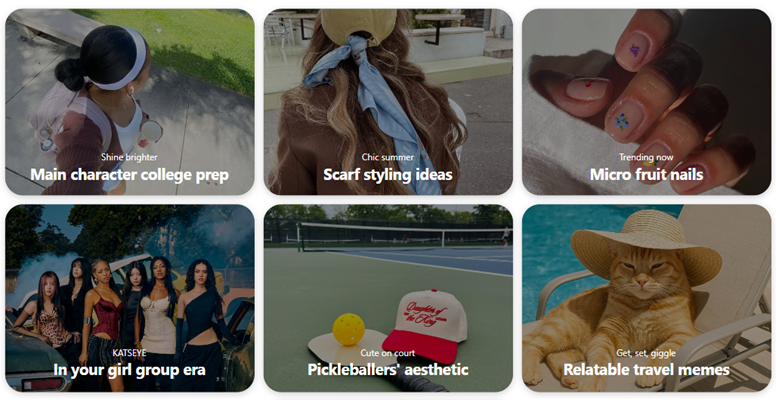Click the 'Trending now' subtitle
Viewport: 776px width, 400px height.
[x=646, y=157]
